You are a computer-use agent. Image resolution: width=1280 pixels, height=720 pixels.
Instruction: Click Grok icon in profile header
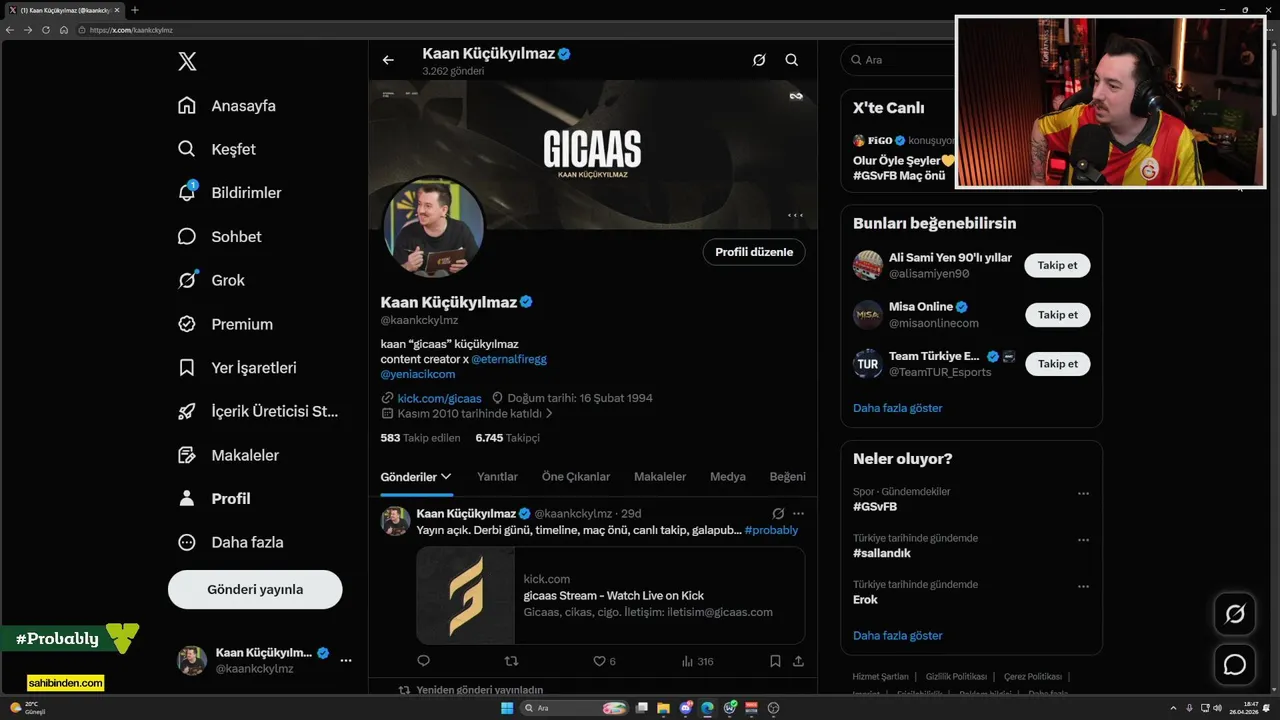[x=759, y=60]
